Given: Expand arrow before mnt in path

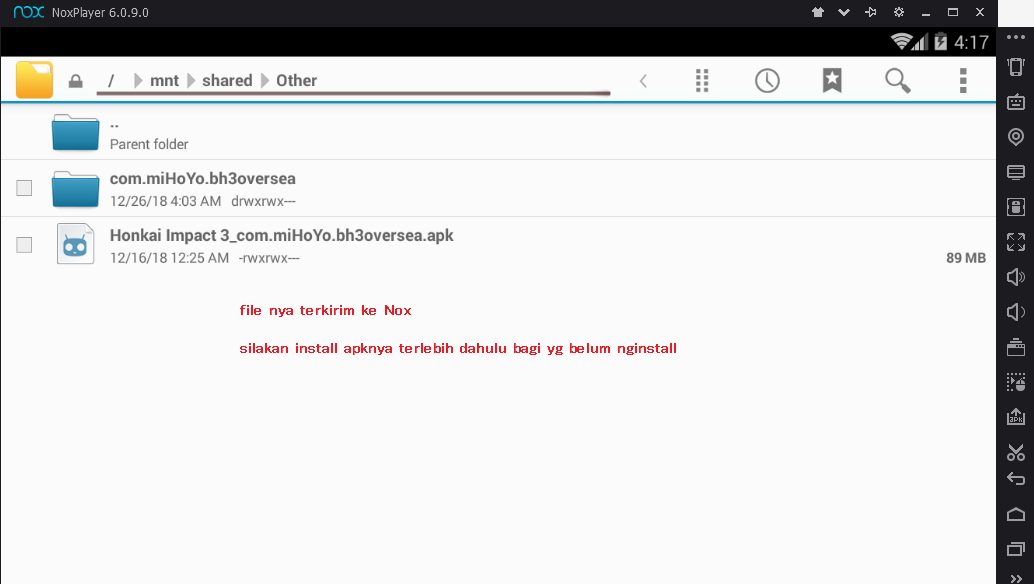Looking at the screenshot, I should (138, 80).
